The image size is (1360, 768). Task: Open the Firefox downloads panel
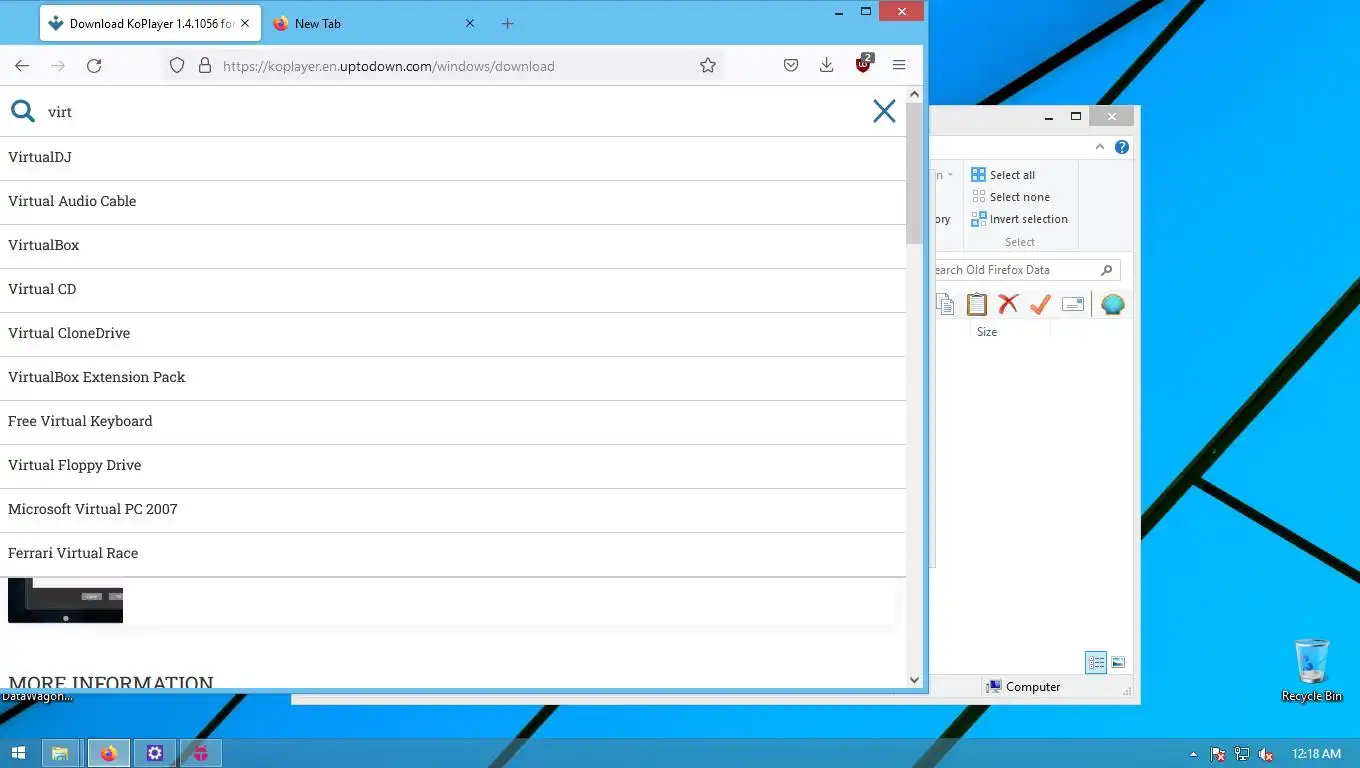click(x=826, y=65)
